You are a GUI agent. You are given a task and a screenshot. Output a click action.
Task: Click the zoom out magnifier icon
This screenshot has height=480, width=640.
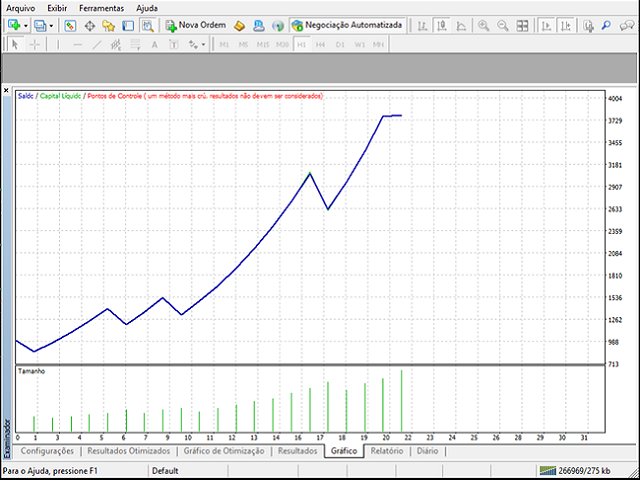coord(503,25)
